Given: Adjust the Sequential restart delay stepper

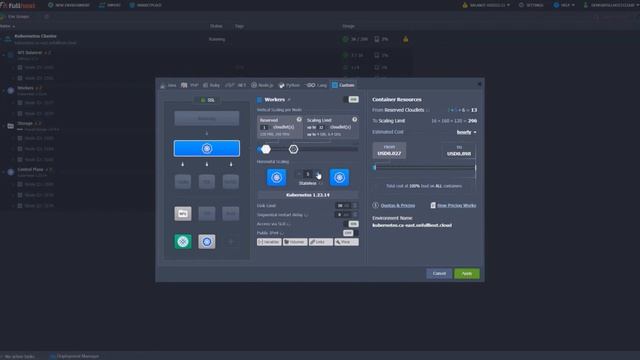Looking at the screenshot, I should (x=354, y=215).
